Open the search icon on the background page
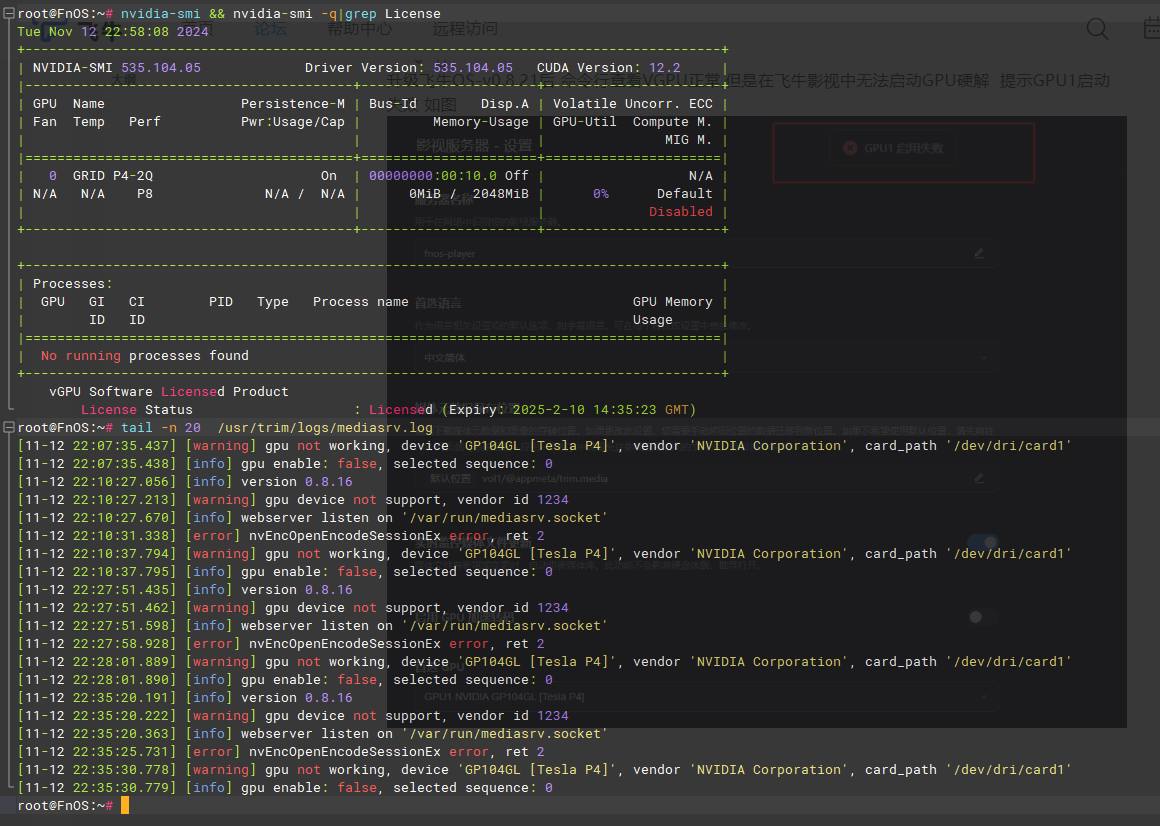The width and height of the screenshot is (1160, 826). point(1097,29)
